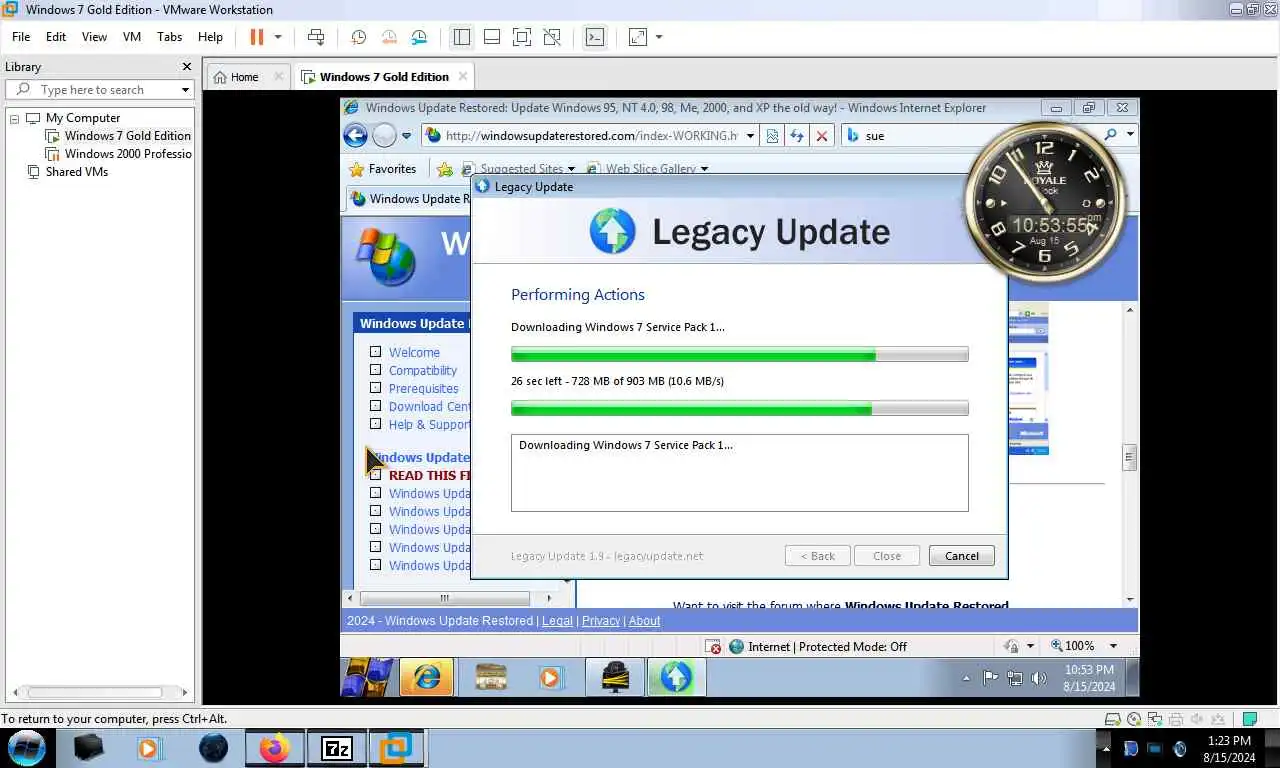Open the Prerequisites sidebar link
1280x768 pixels.
tap(424, 389)
